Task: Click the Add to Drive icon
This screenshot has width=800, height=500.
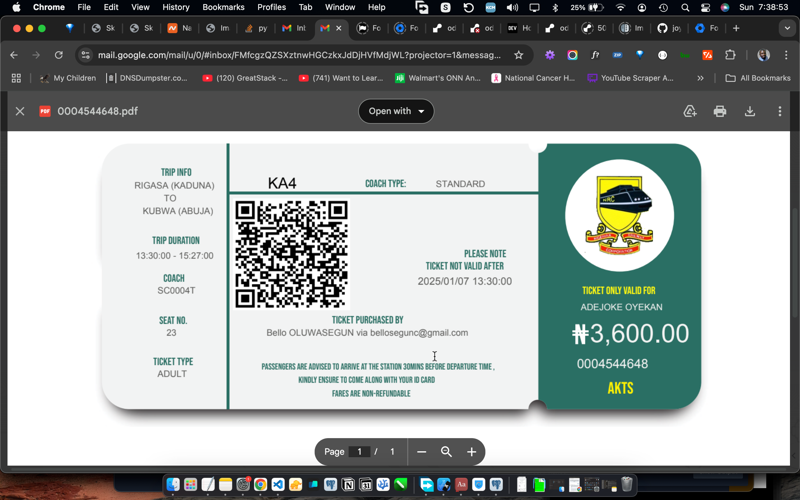Action: pos(690,111)
